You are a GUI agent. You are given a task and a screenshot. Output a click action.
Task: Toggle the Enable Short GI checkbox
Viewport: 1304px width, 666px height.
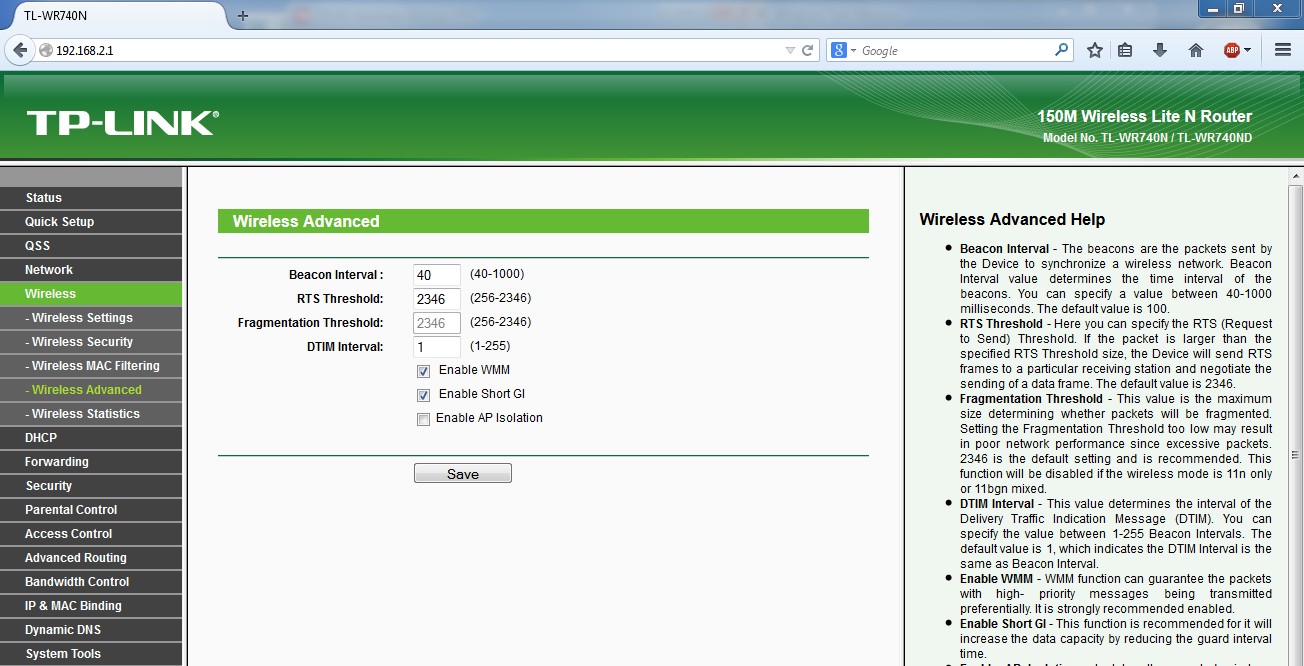(424, 395)
